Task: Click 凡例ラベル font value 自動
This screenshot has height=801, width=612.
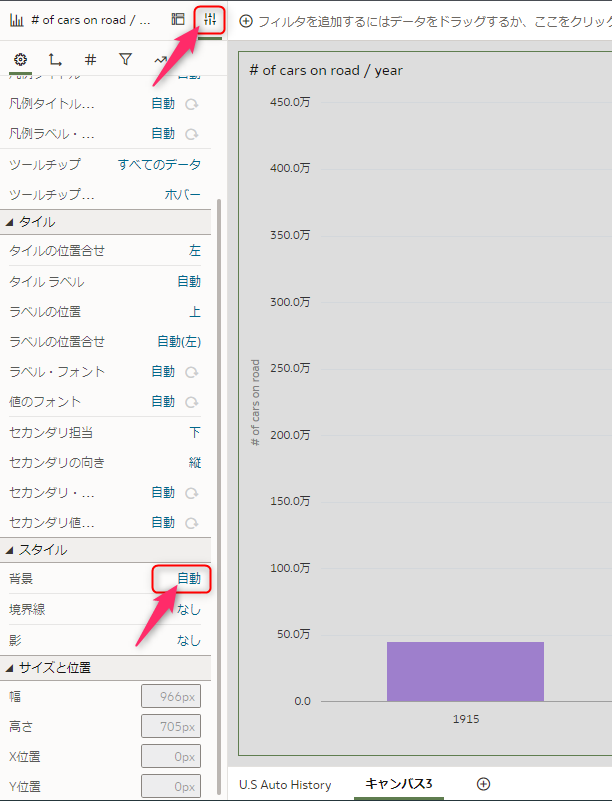Action: pos(163,134)
